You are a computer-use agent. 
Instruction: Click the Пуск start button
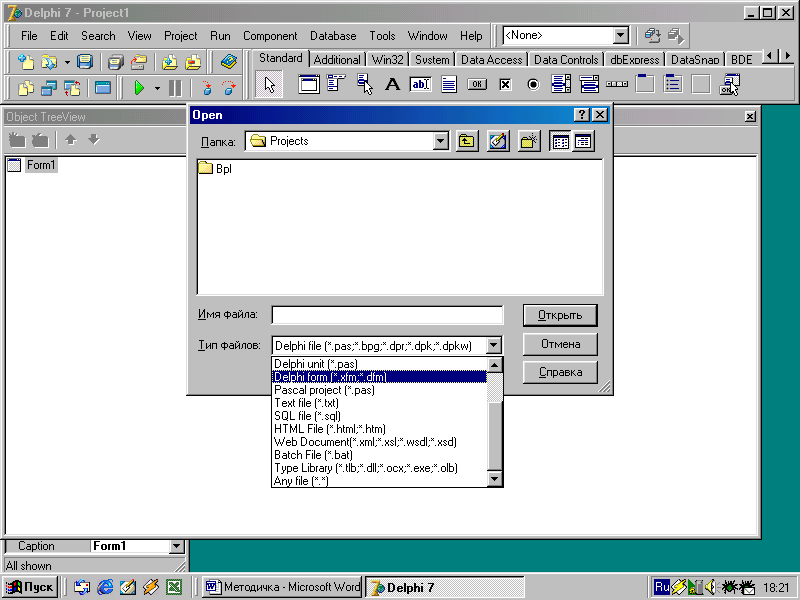(30, 587)
